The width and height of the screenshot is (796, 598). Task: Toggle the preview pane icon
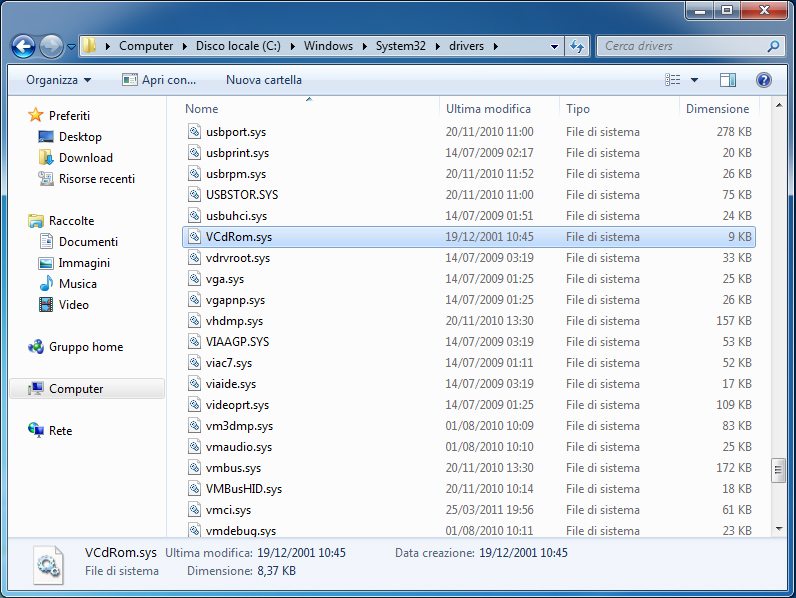click(728, 80)
